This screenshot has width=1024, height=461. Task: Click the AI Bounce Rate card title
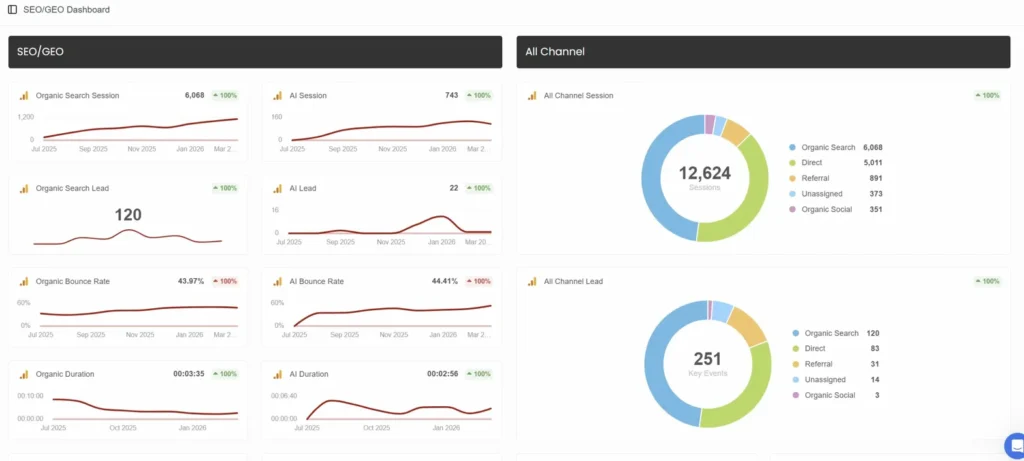tap(317, 281)
